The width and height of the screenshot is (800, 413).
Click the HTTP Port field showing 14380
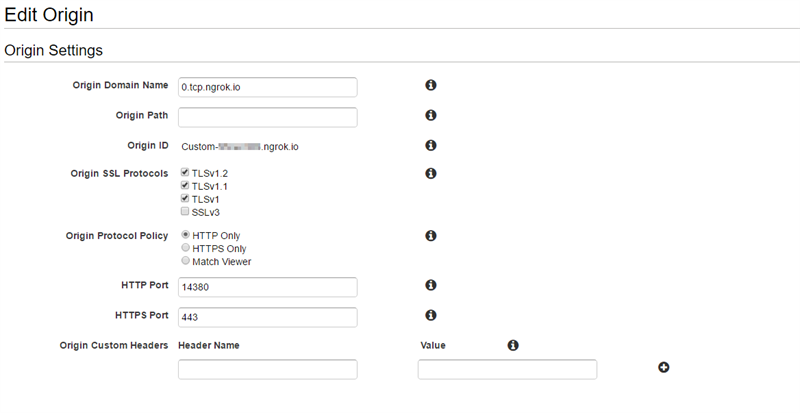click(x=267, y=287)
